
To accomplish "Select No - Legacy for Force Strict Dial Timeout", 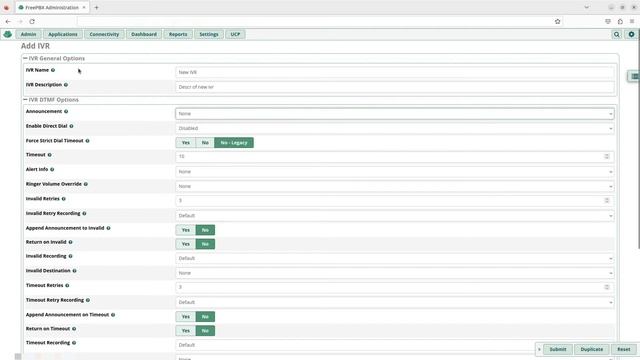I will click(234, 143).
